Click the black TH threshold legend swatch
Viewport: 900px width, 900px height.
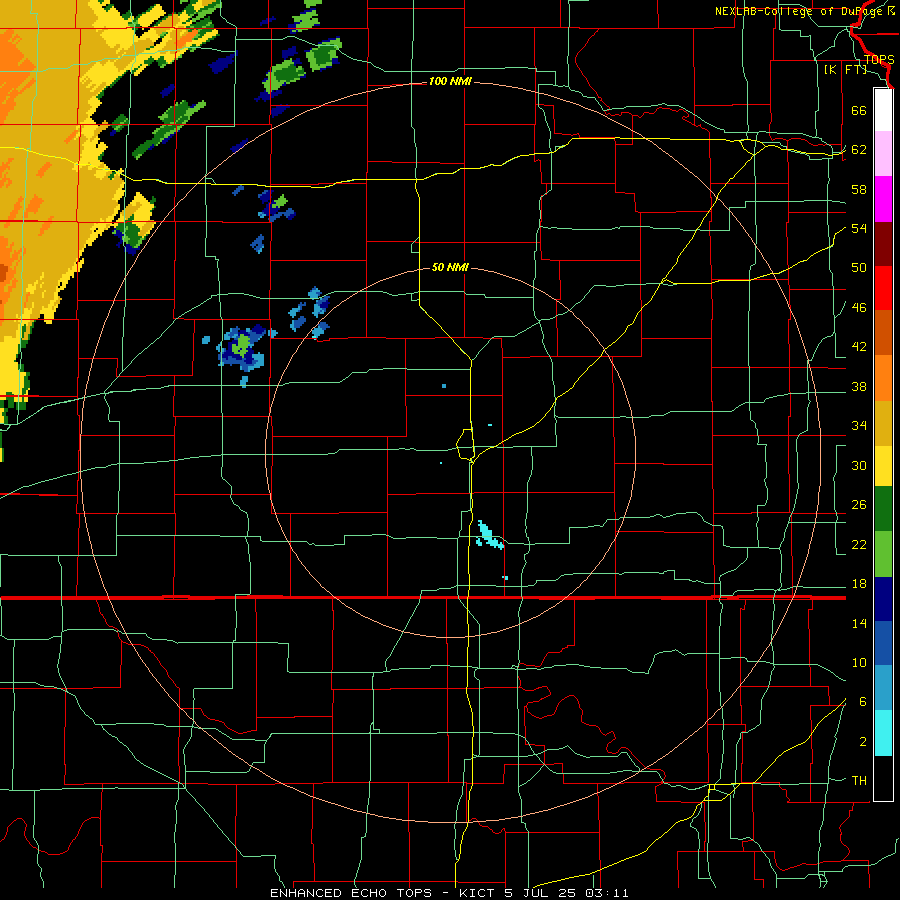coord(883,778)
